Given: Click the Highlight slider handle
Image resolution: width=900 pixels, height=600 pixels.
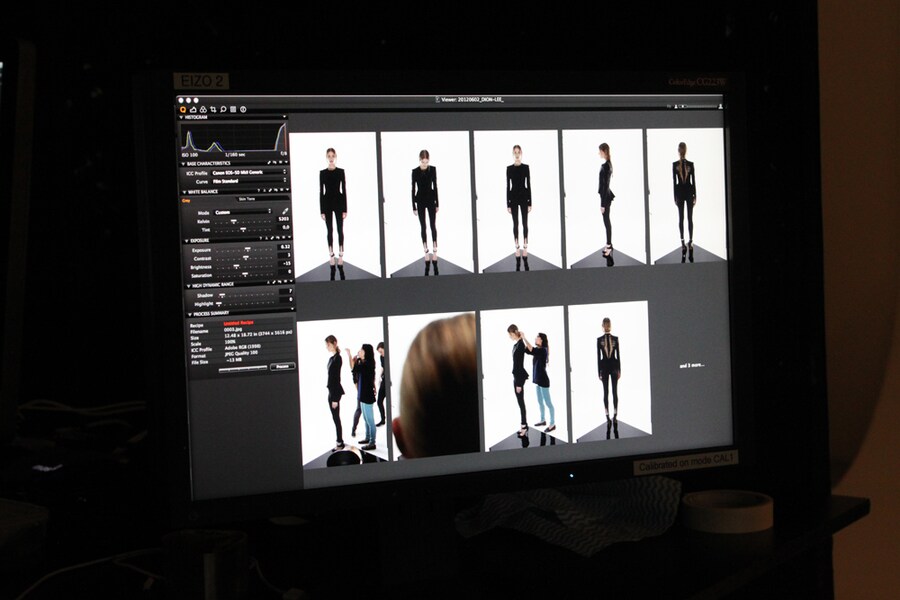Looking at the screenshot, I should coord(219,304).
